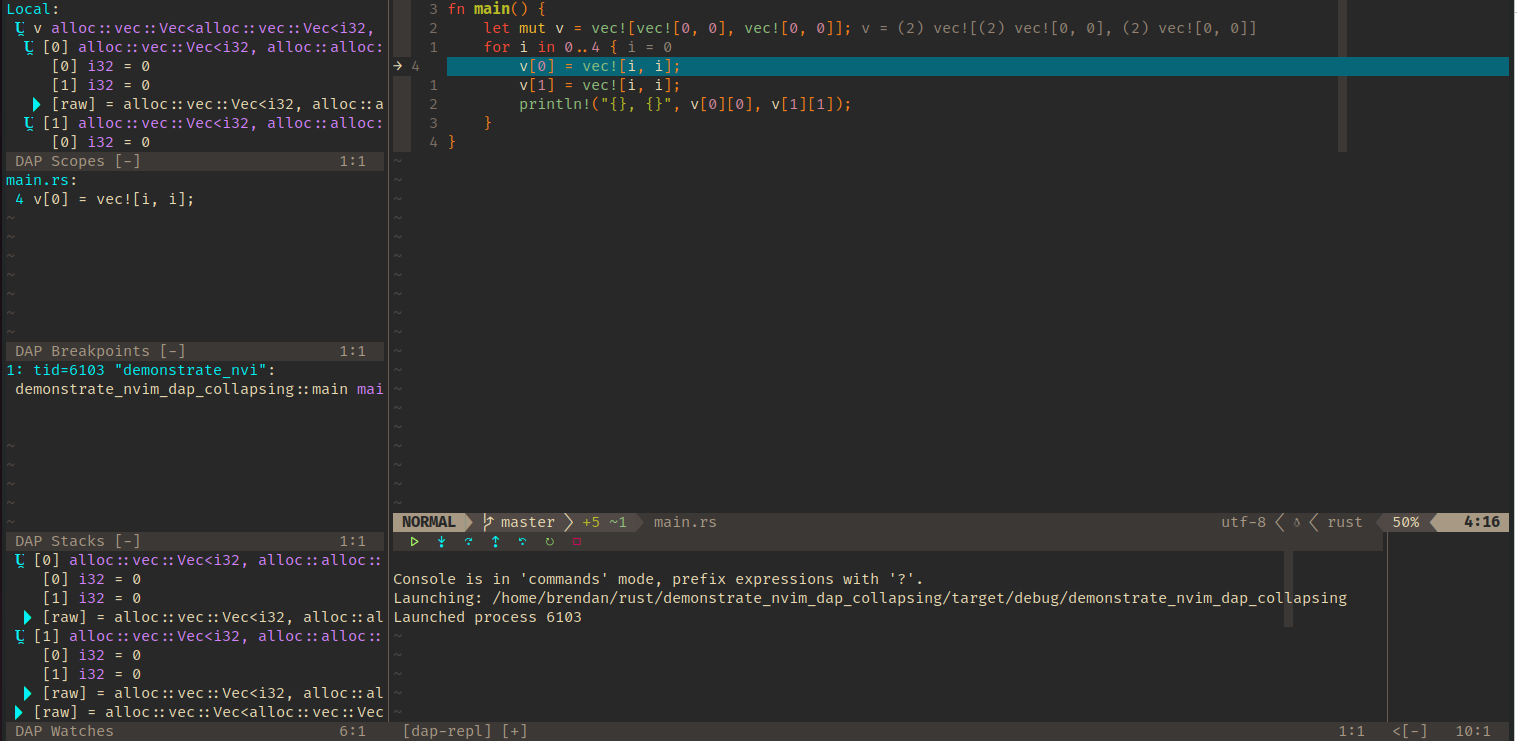
Task: Click the git branch icon in statusline
Action: pyautogui.click(x=487, y=521)
